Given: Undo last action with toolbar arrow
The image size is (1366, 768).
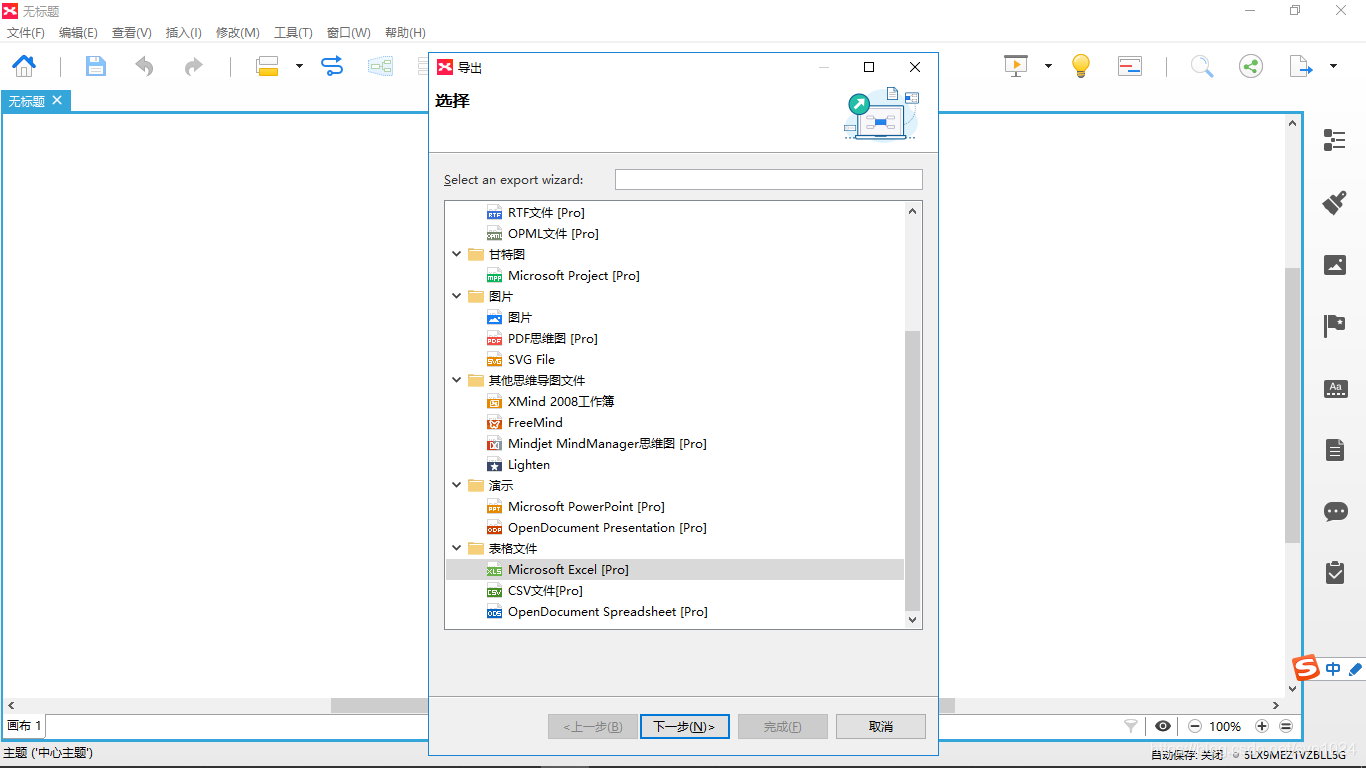Looking at the screenshot, I should pyautogui.click(x=145, y=66).
